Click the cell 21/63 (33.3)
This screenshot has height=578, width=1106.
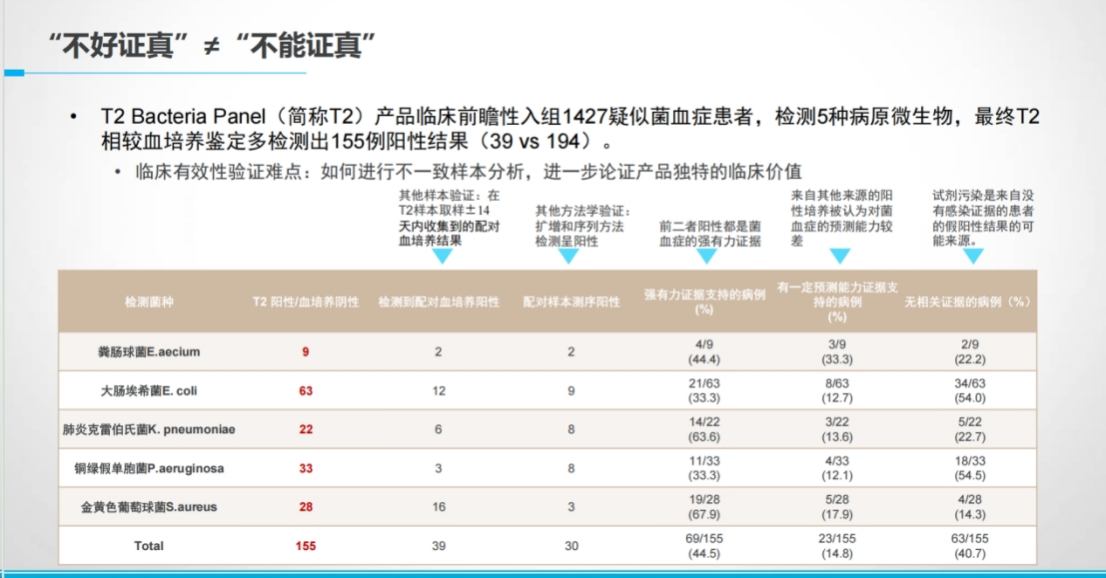coord(704,390)
